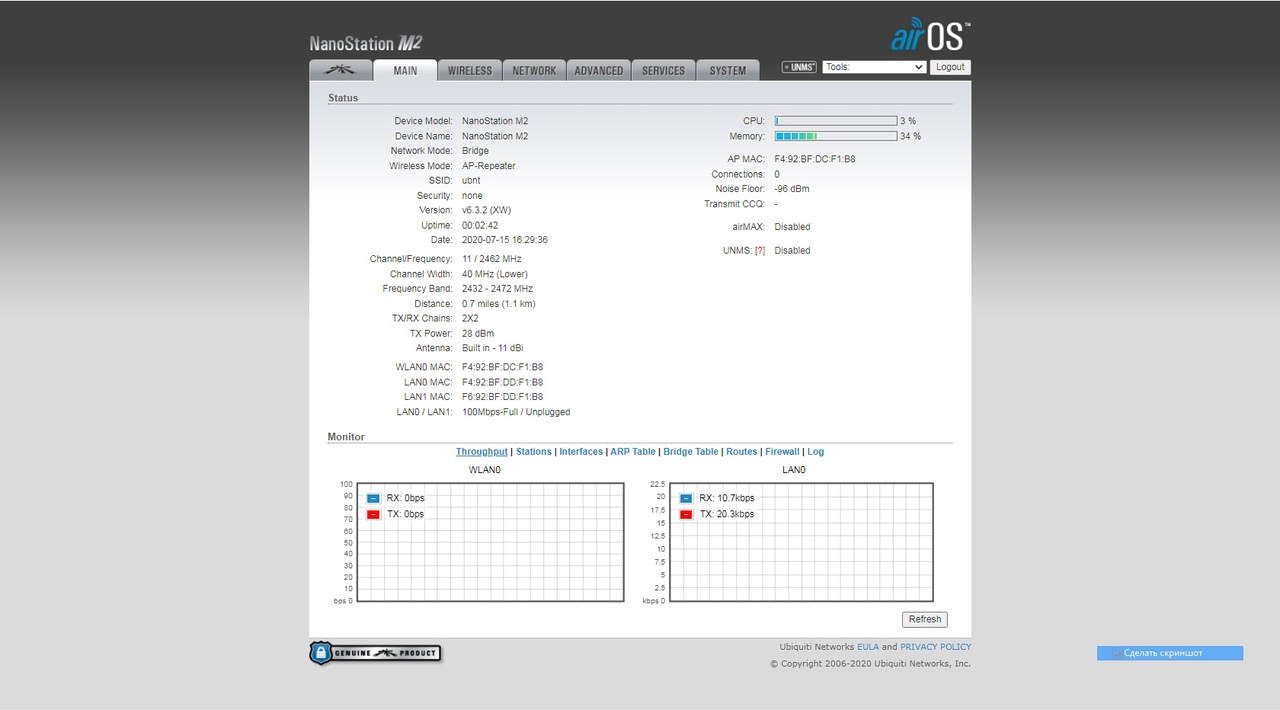The width and height of the screenshot is (1280, 710).
Task: Switch to the MAIN tab
Action: click(x=405, y=70)
